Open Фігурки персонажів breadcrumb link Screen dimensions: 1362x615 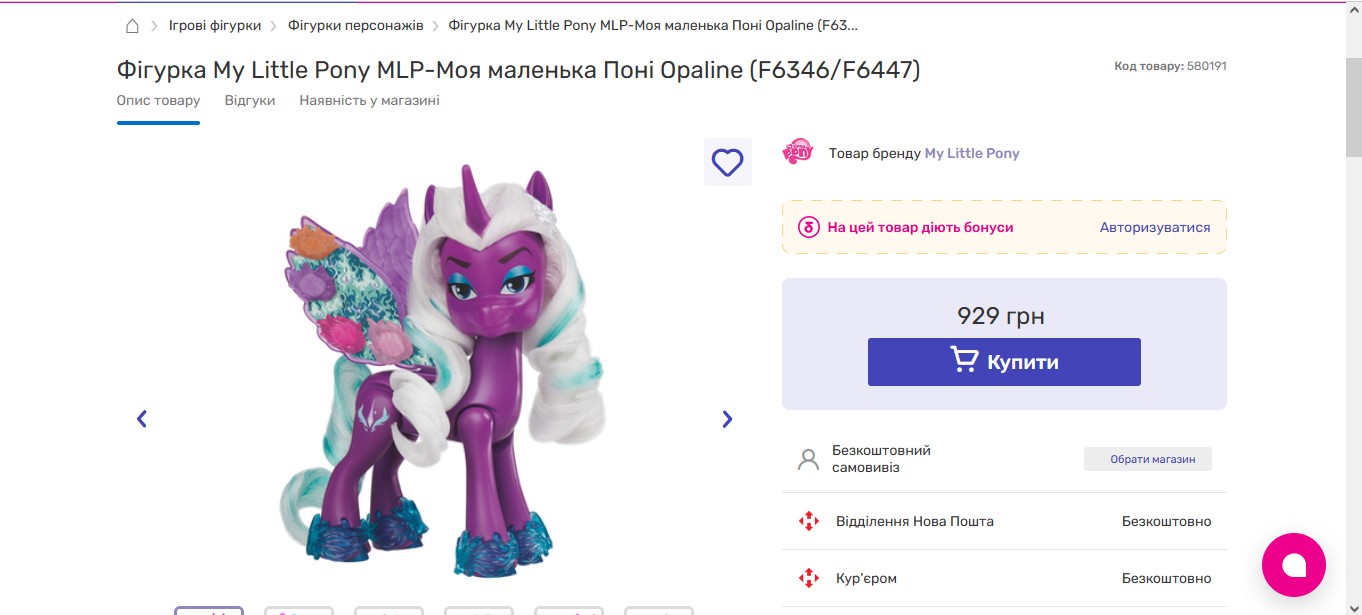355,26
